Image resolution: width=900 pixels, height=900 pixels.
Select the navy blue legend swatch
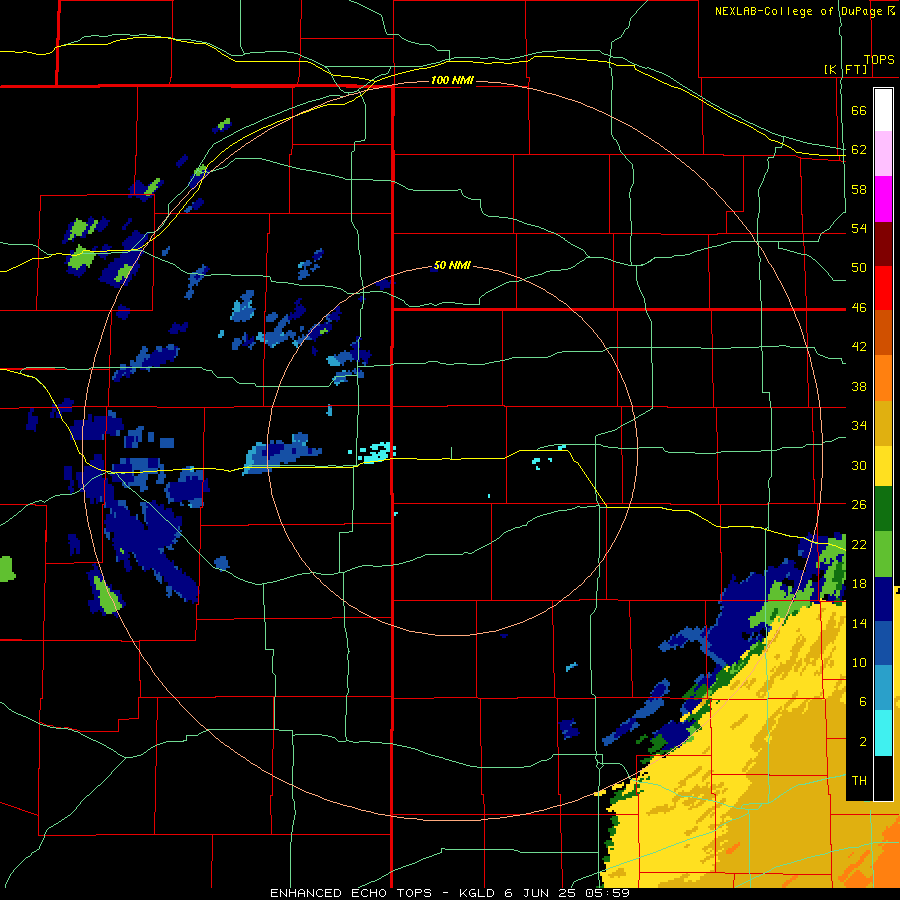(x=883, y=599)
